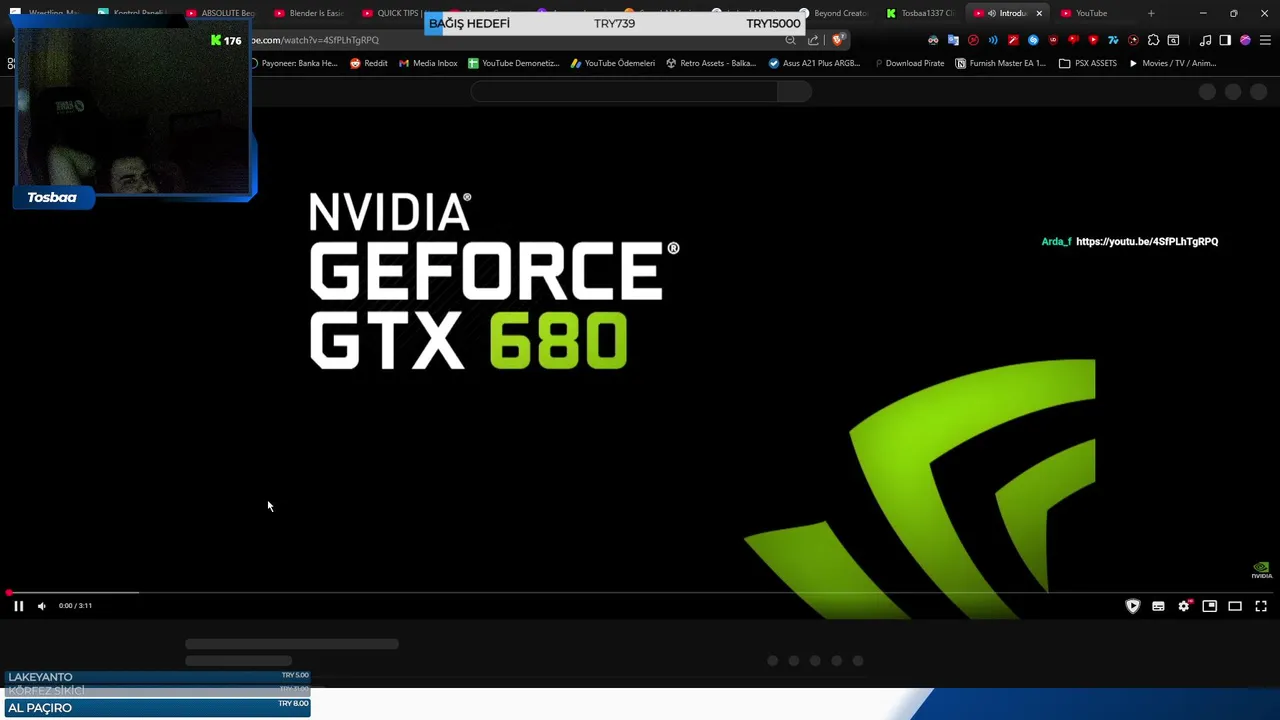Click the Tosbaa webcam name label
Image resolution: width=1280 pixels, height=720 pixels.
pos(52,198)
